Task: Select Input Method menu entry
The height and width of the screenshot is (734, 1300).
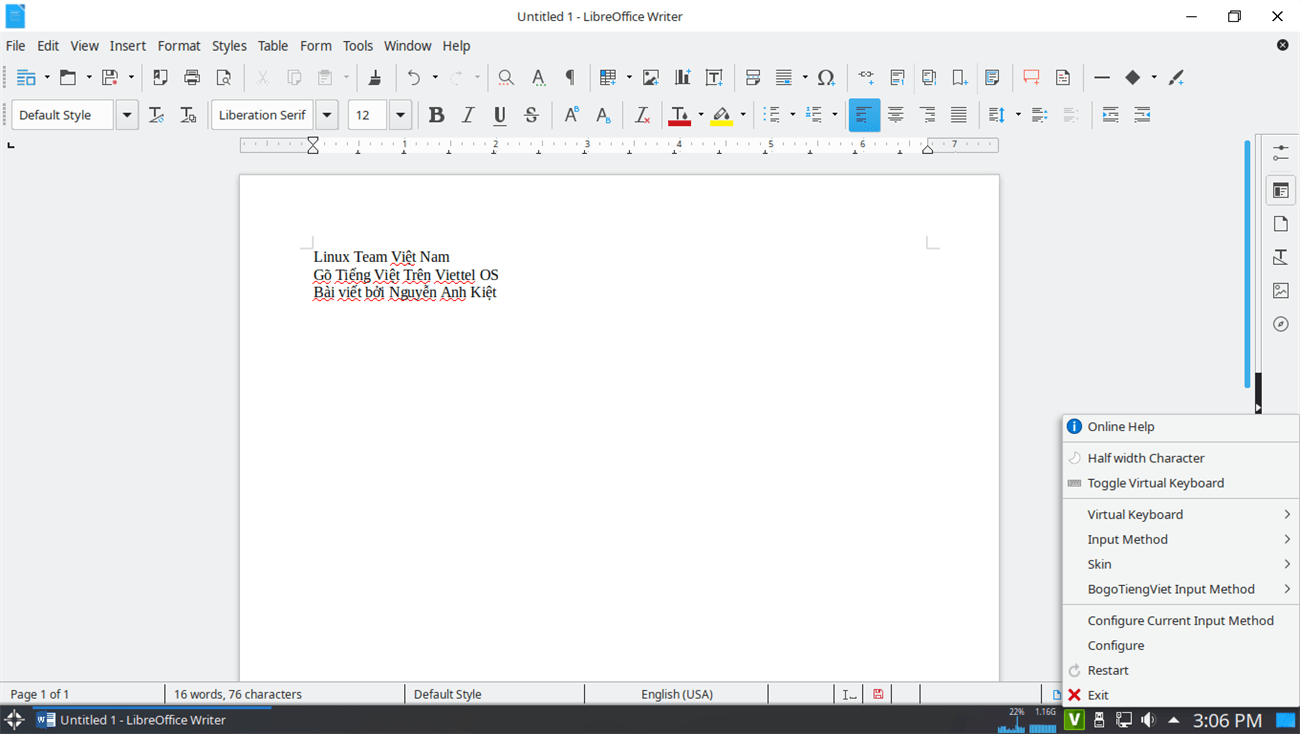Action: 1180,539
